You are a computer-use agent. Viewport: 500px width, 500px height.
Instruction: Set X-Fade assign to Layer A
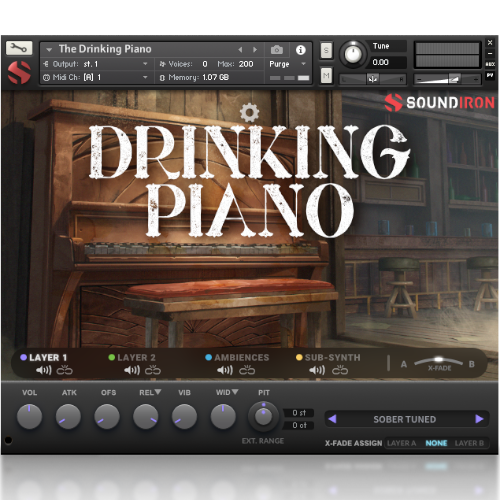coord(401,443)
